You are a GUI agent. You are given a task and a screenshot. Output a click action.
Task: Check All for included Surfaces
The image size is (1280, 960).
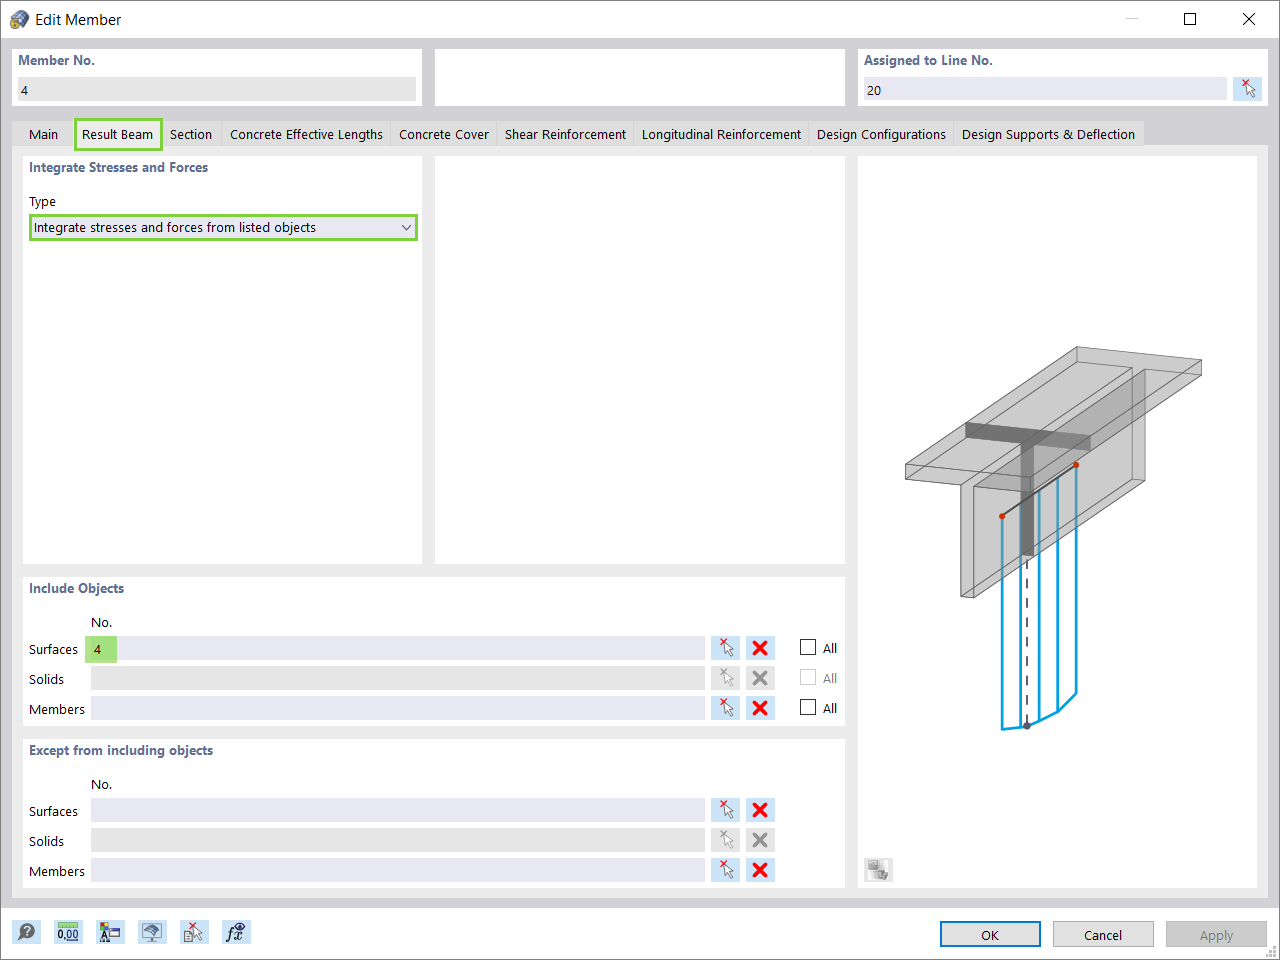[808, 648]
